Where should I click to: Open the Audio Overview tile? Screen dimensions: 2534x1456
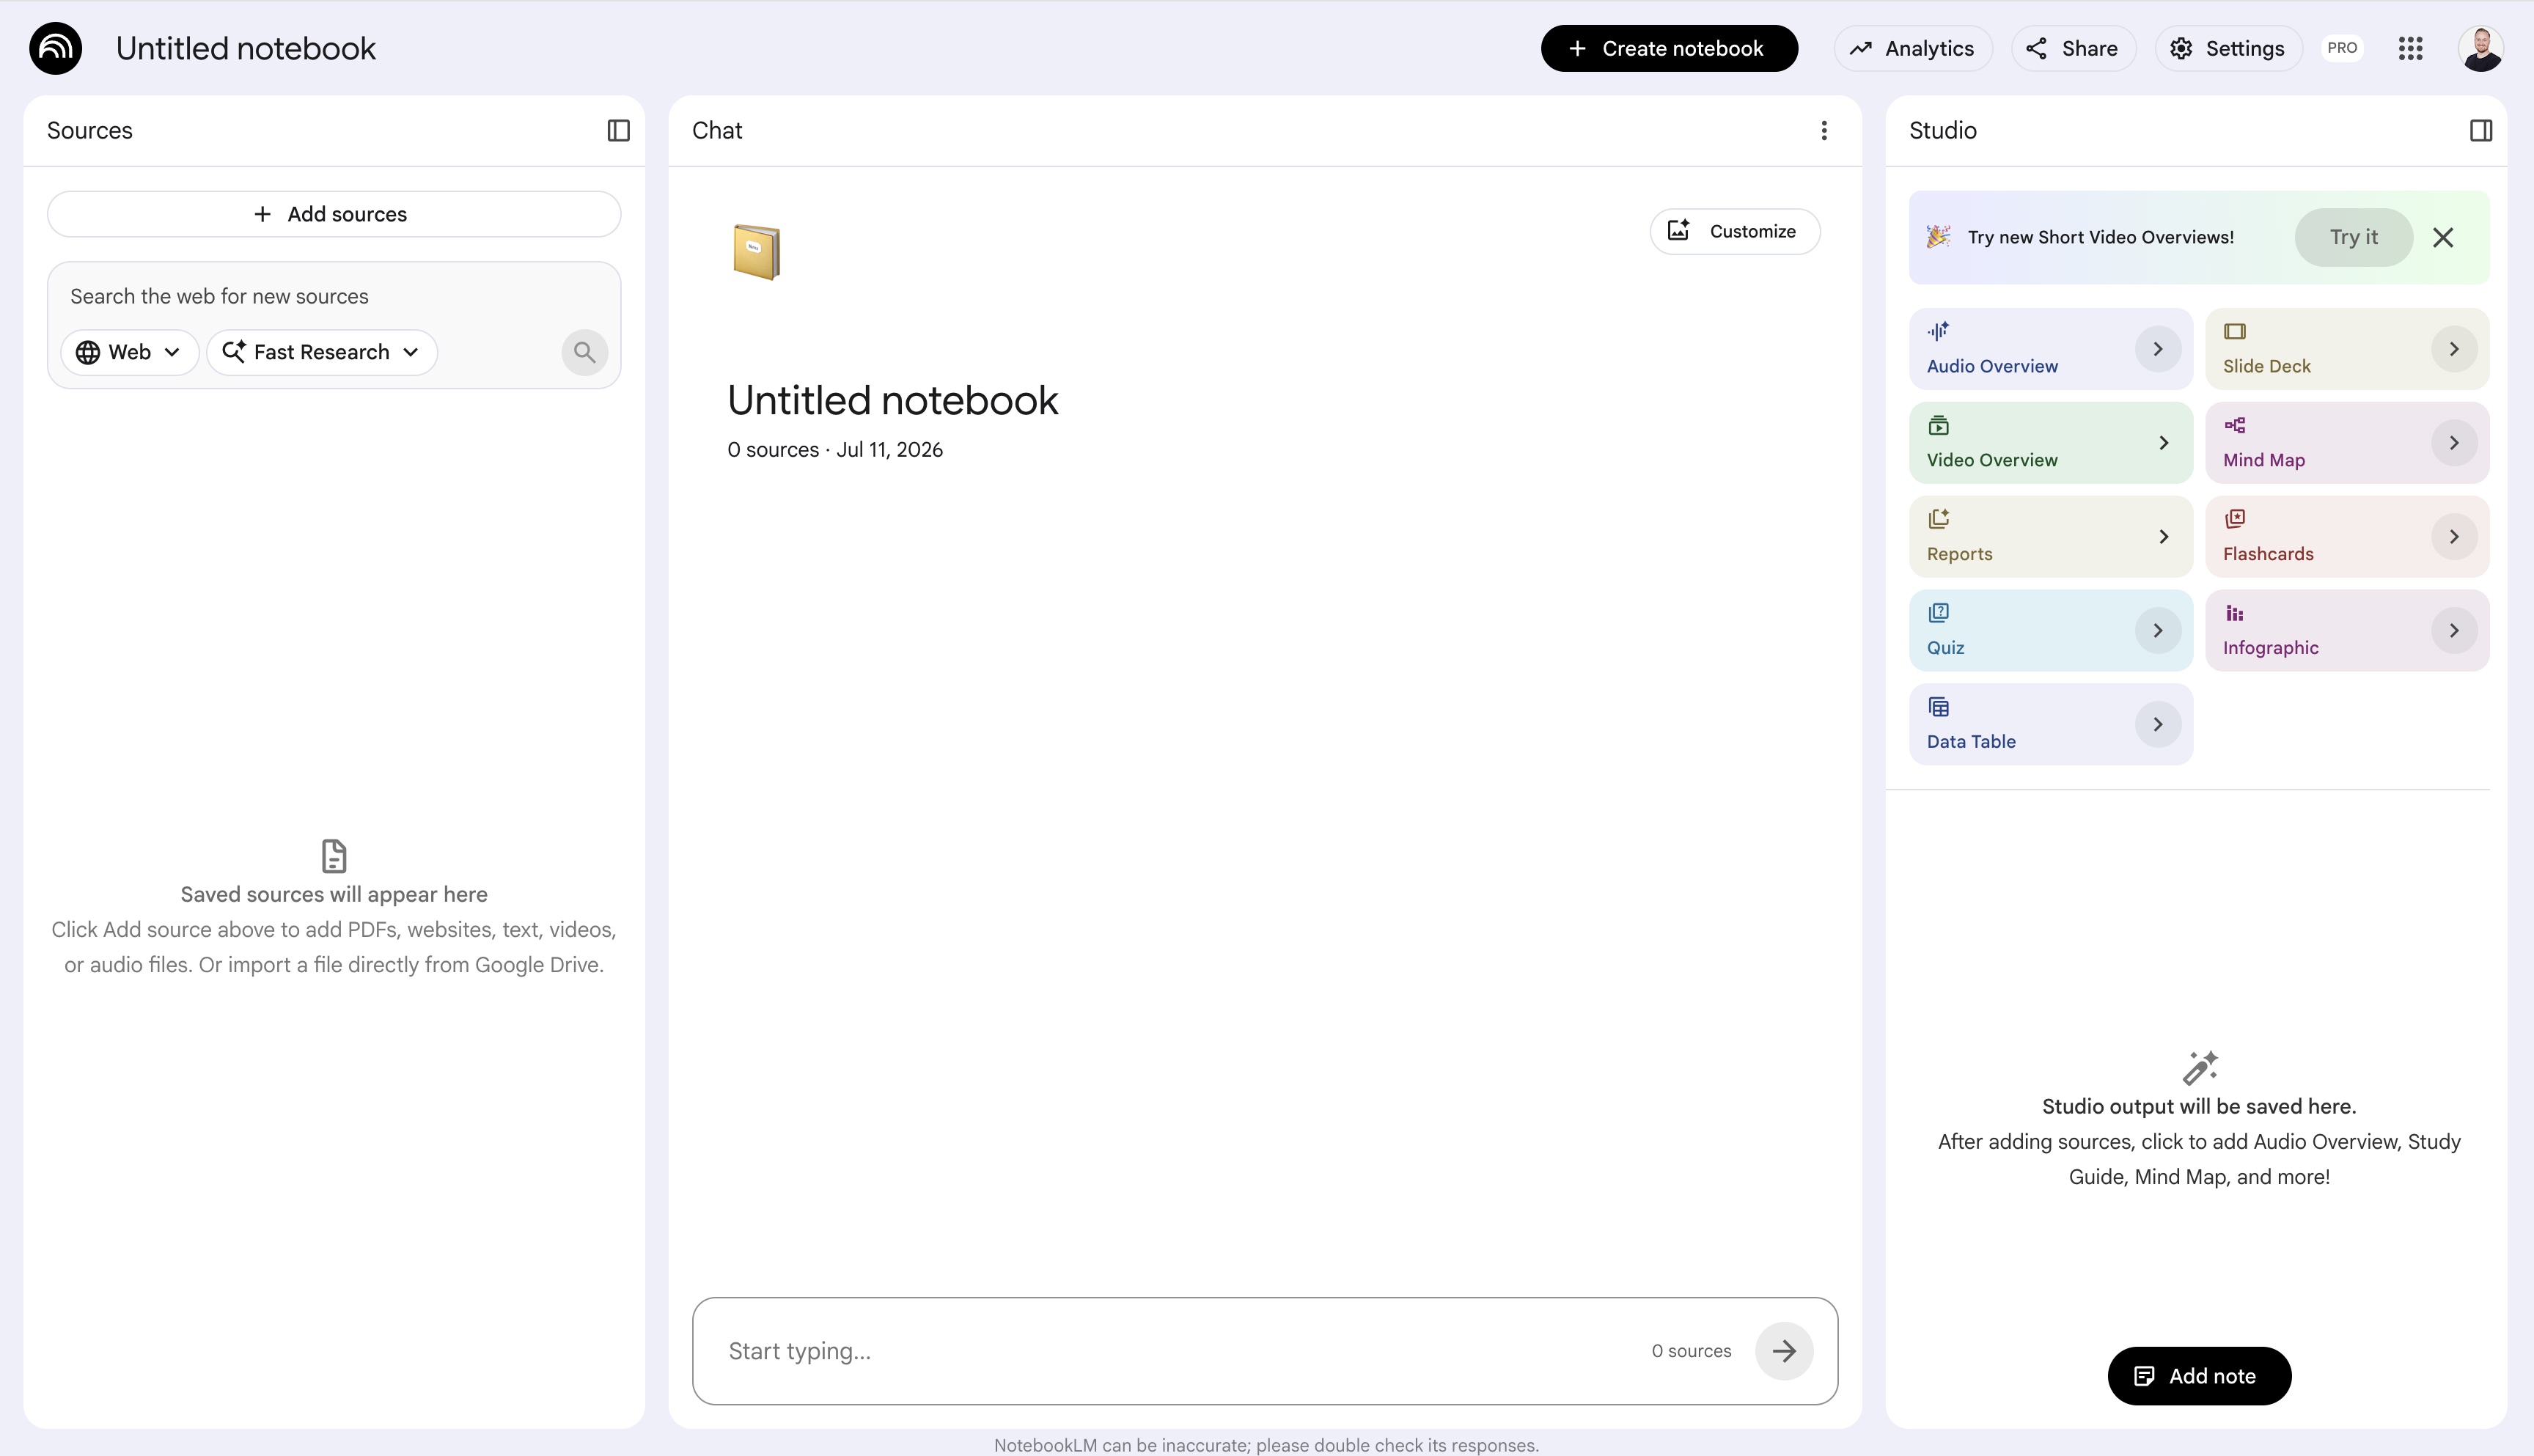(2050, 348)
